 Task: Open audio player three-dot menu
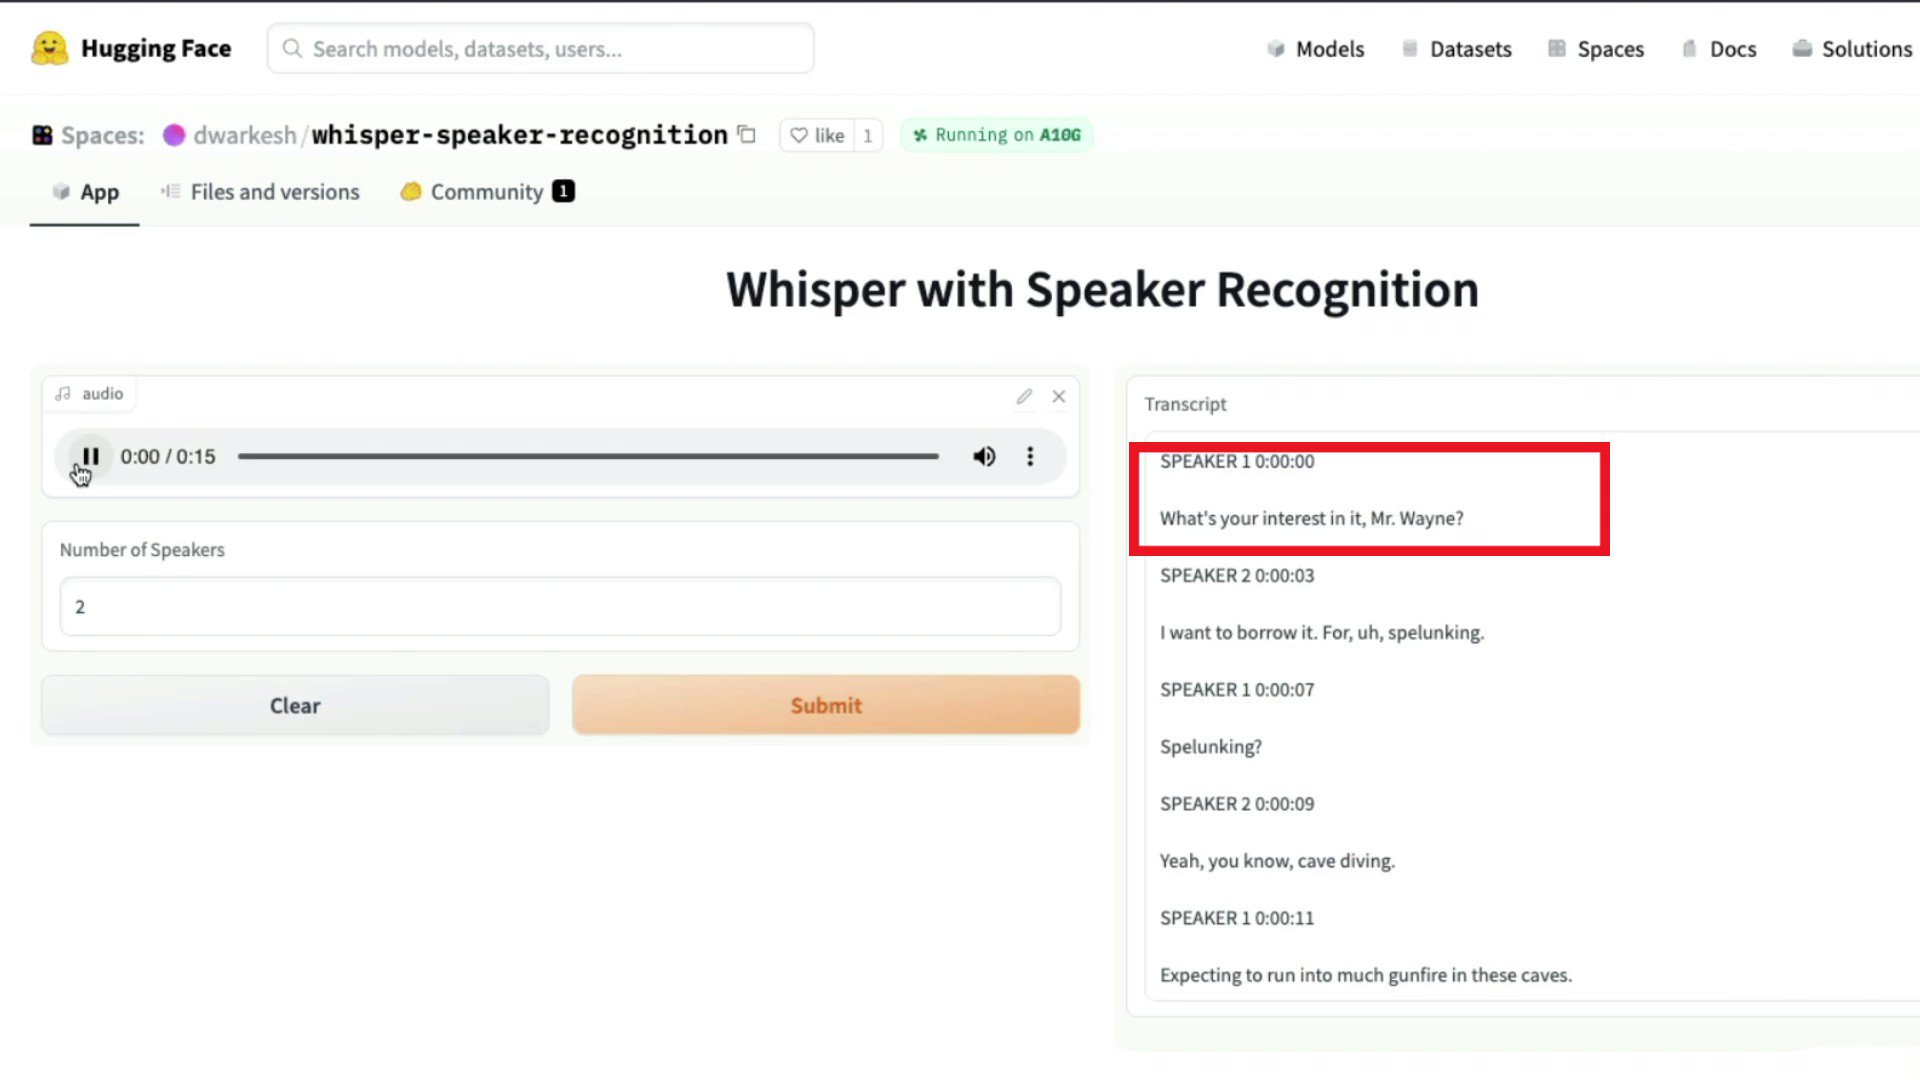coord(1030,457)
